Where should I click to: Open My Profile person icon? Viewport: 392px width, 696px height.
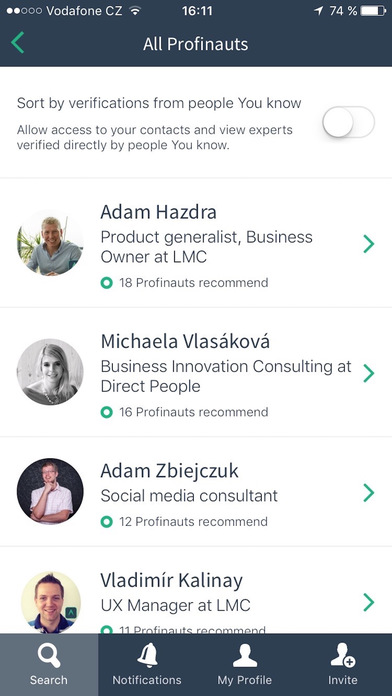[245, 656]
